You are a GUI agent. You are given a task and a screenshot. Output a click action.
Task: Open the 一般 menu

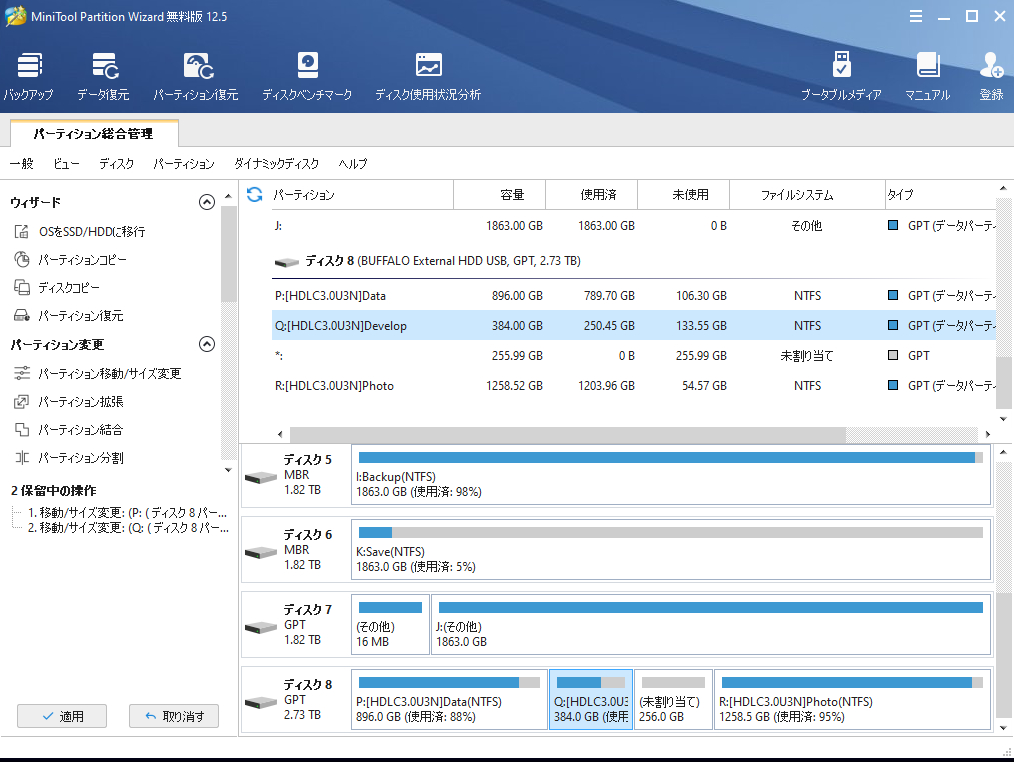pos(21,164)
